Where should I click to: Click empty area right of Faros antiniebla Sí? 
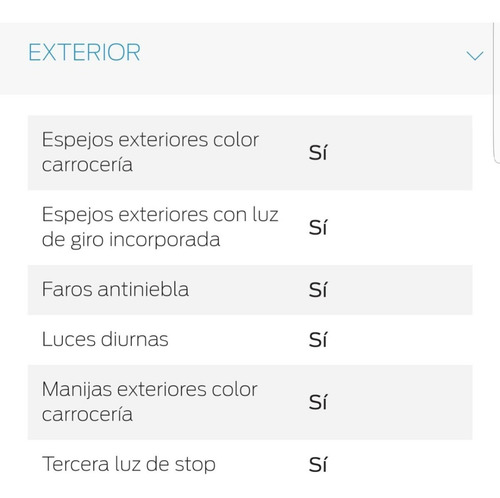coord(400,290)
